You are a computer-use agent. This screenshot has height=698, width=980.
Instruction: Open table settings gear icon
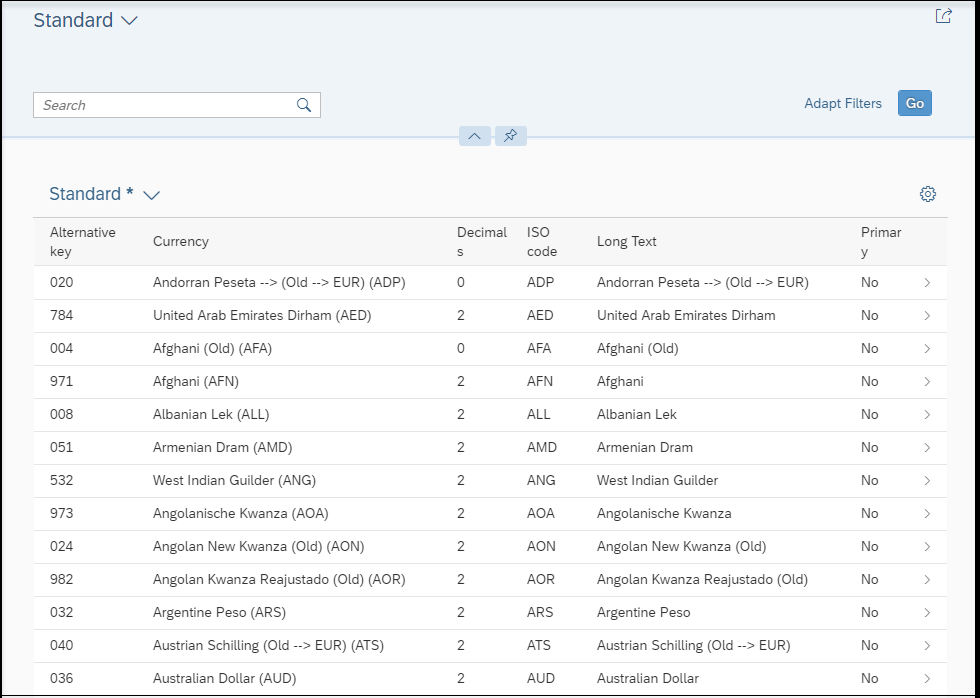[x=928, y=194]
